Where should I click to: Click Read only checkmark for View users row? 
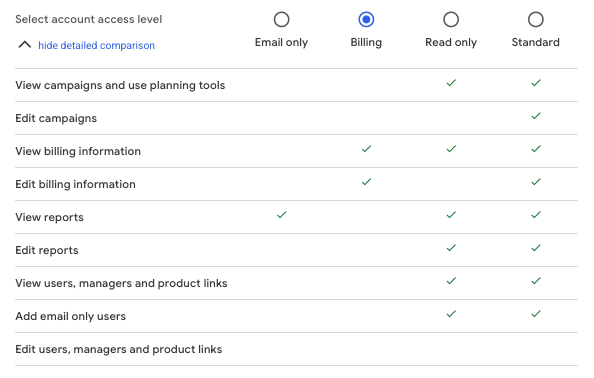pos(451,281)
